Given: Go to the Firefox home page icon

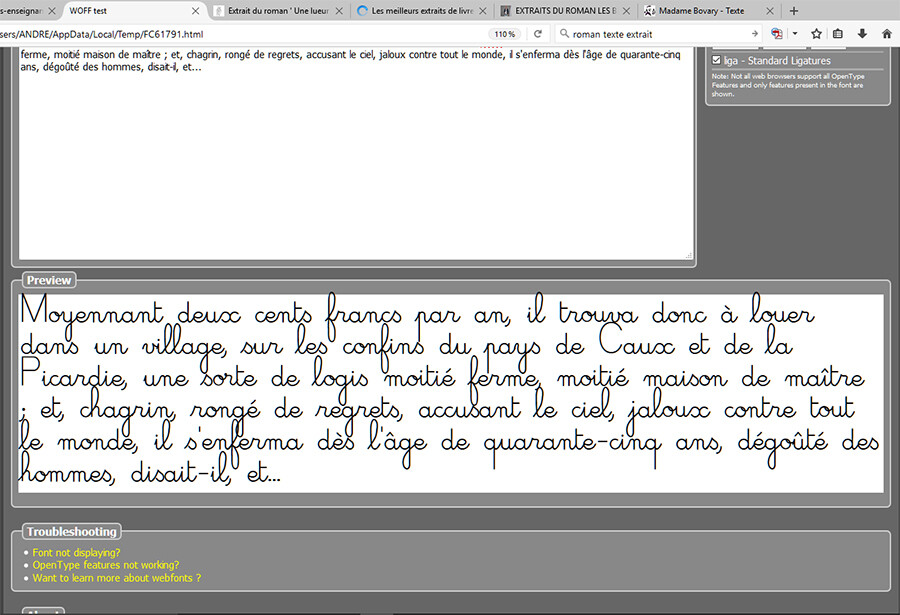Looking at the screenshot, I should click(x=886, y=34).
